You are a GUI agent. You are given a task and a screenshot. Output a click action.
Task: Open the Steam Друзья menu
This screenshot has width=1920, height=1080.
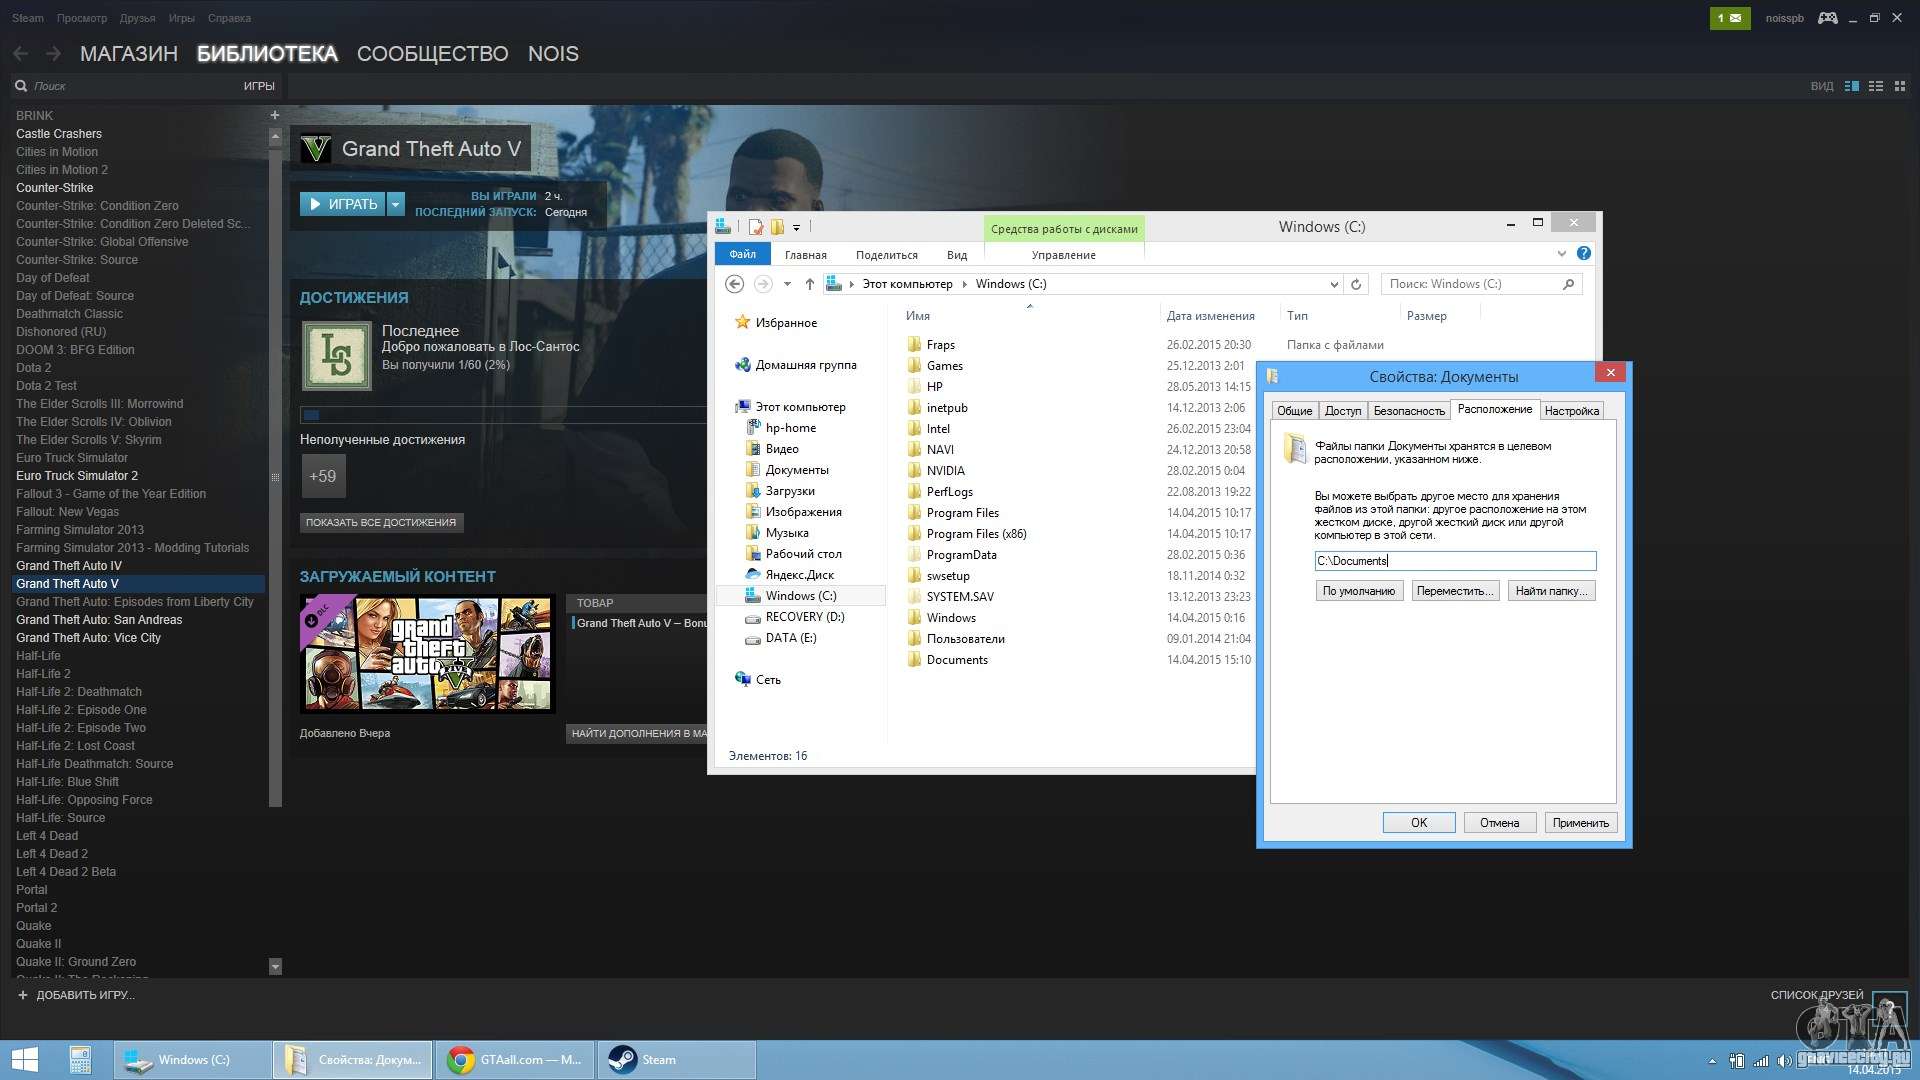point(137,18)
